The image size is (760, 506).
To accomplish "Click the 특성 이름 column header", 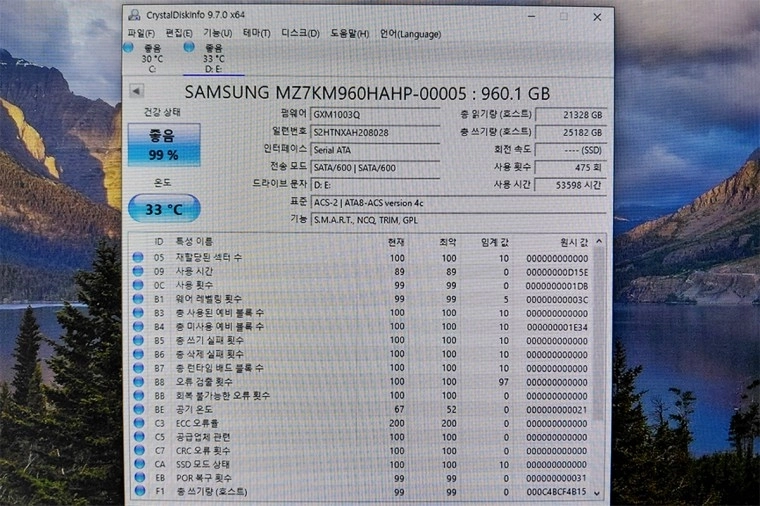I will [x=194, y=241].
